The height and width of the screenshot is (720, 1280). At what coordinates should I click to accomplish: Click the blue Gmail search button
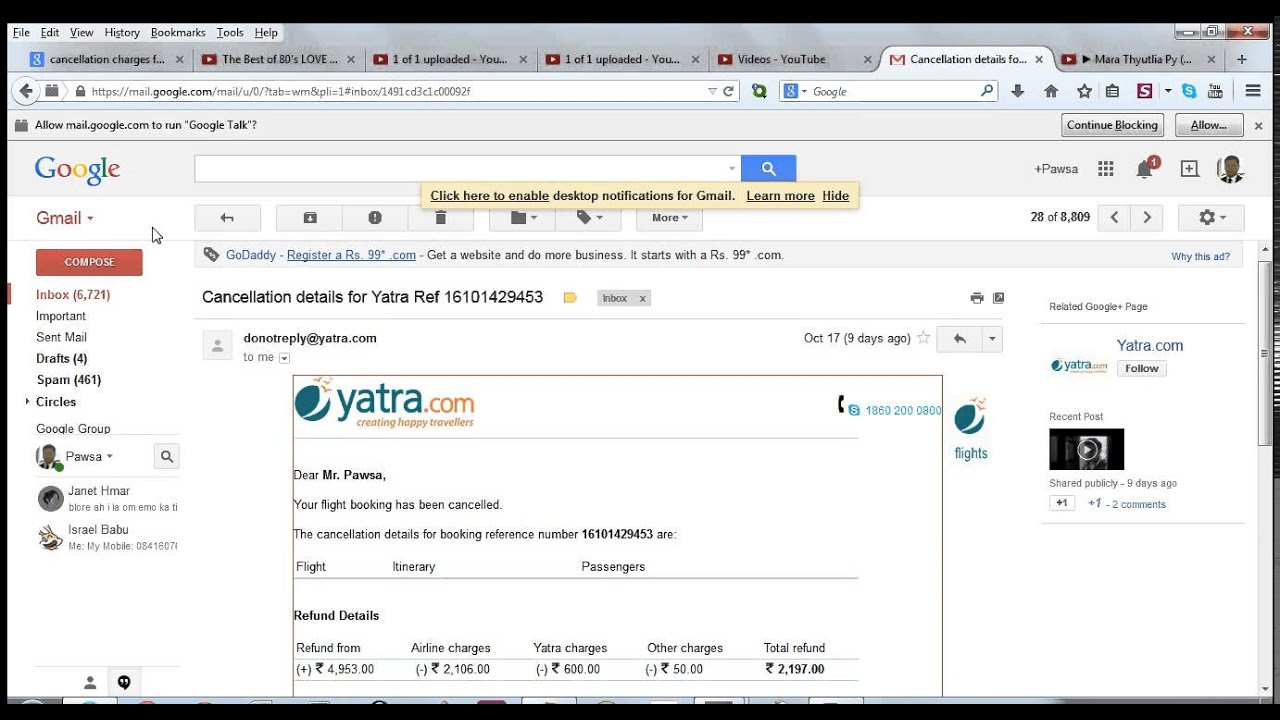[x=768, y=169]
